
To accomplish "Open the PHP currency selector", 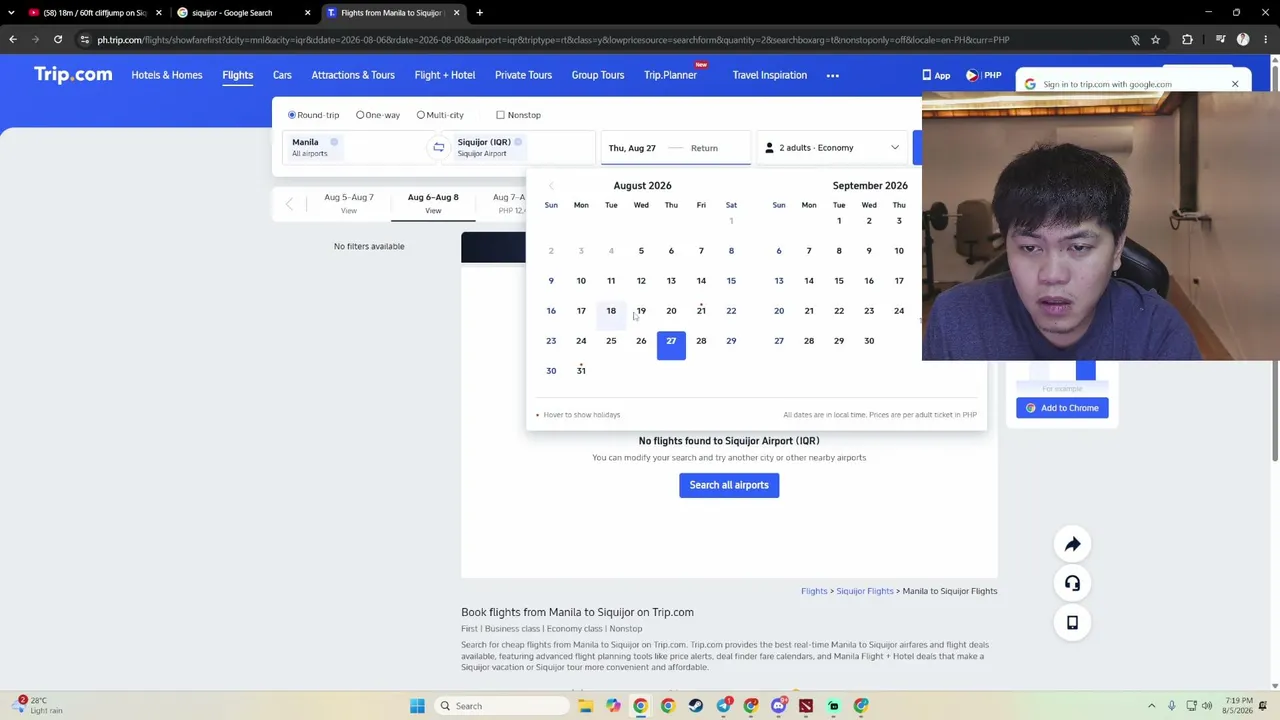I will click(984, 75).
